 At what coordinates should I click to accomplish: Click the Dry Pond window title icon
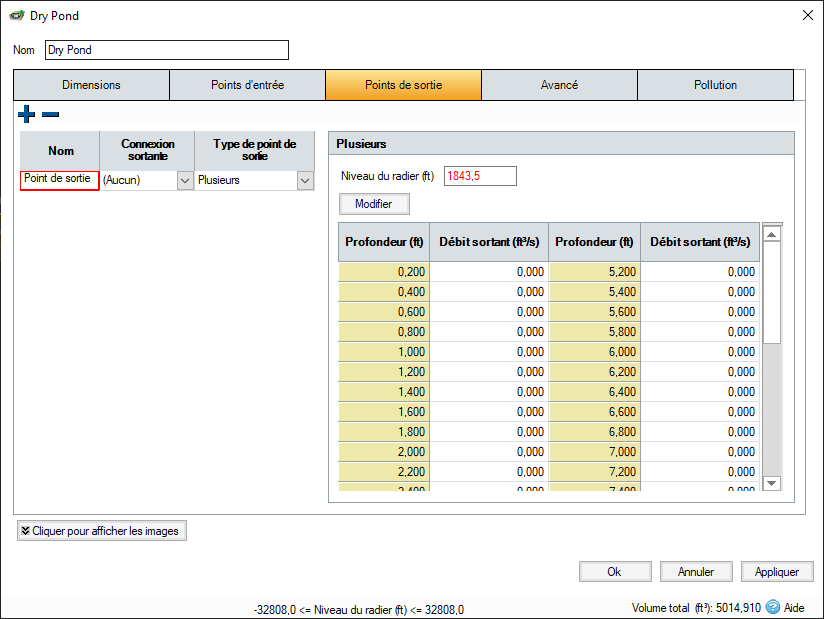click(17, 15)
